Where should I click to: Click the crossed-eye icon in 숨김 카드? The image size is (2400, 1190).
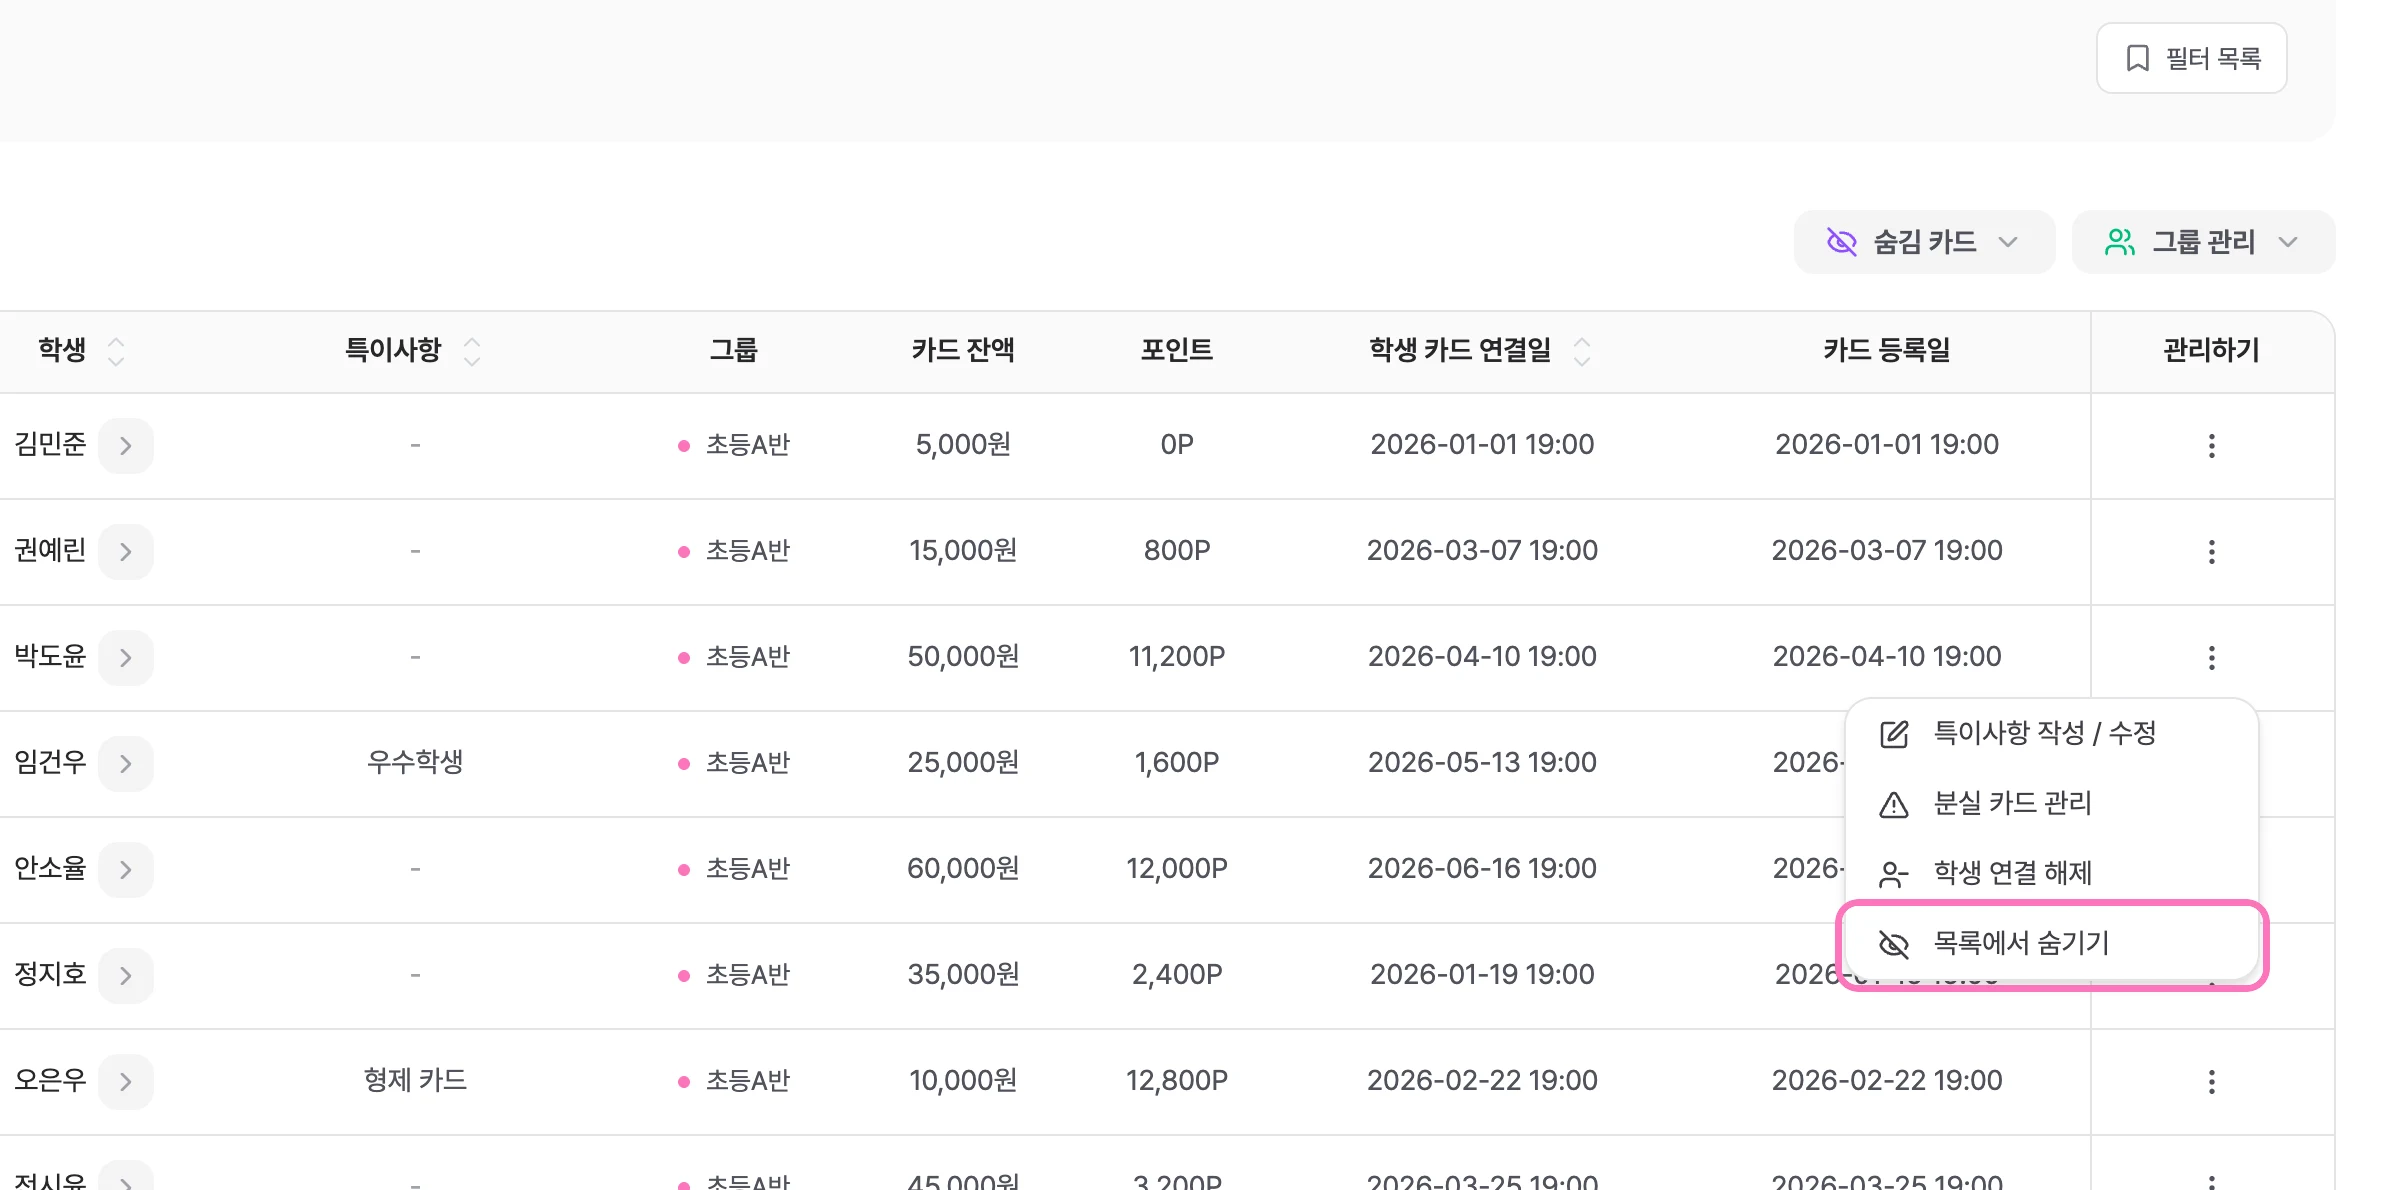point(1841,242)
